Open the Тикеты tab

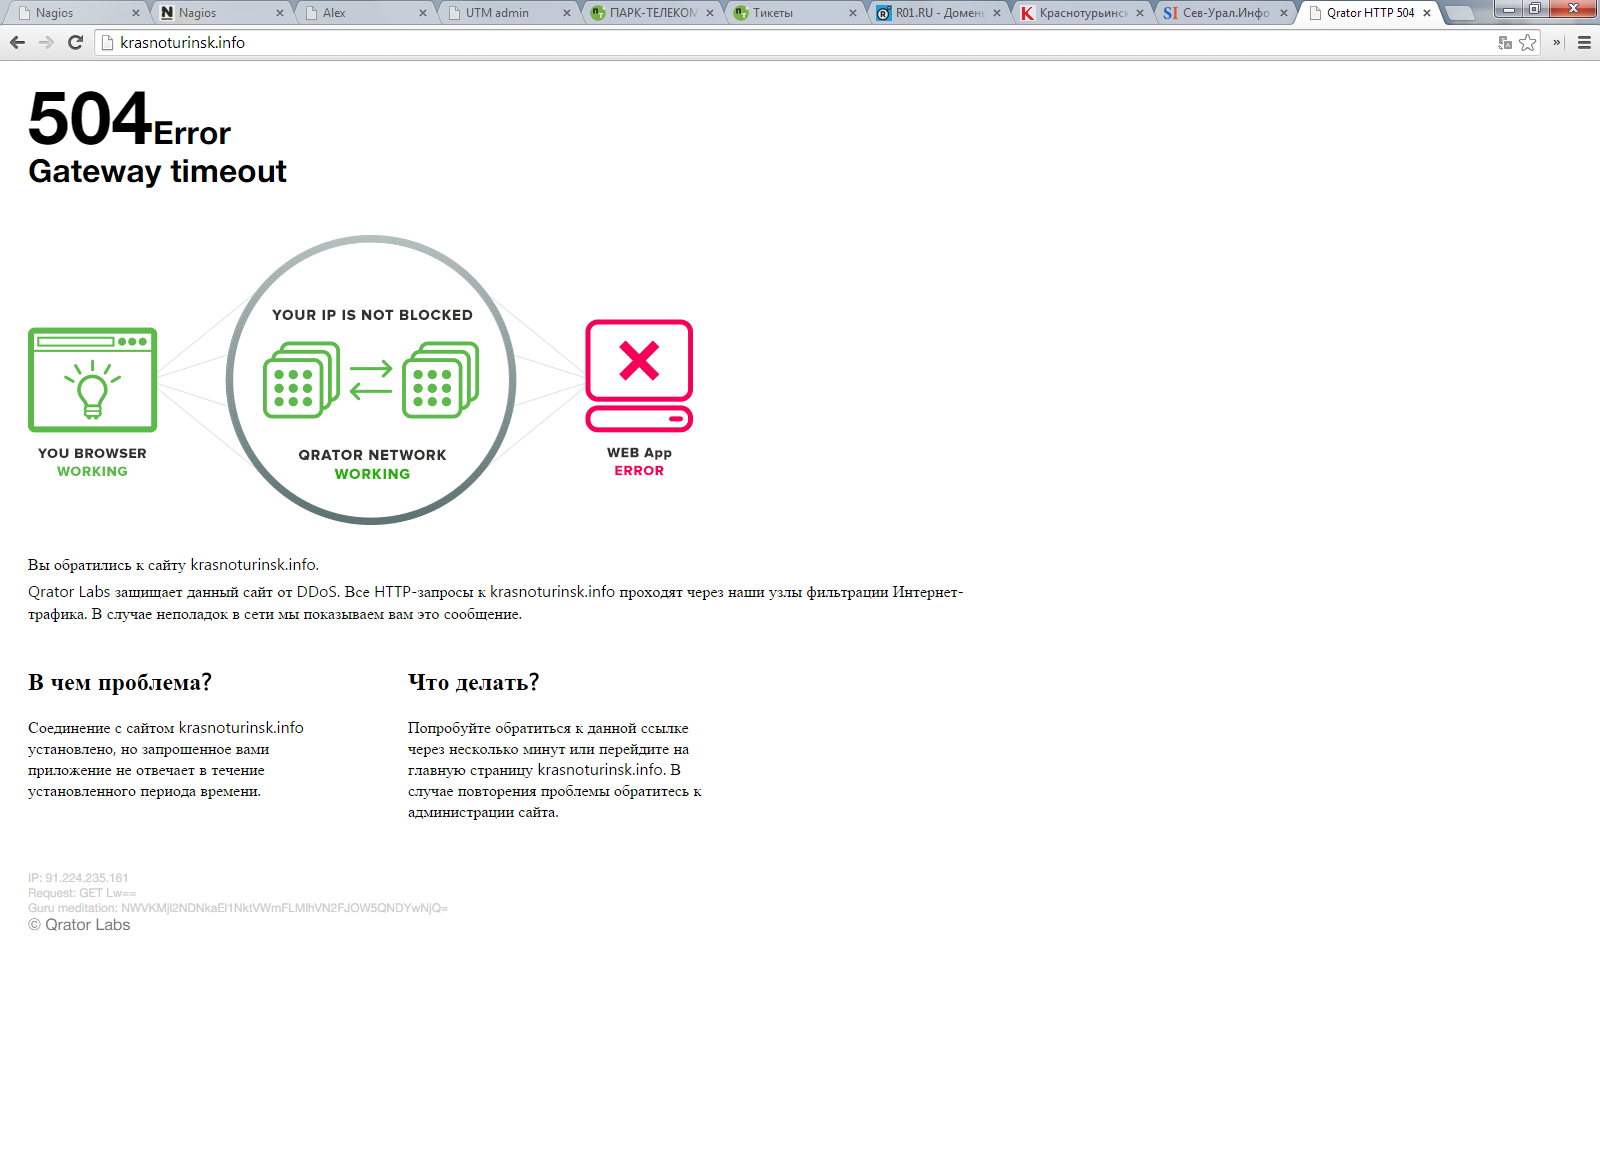pos(795,13)
